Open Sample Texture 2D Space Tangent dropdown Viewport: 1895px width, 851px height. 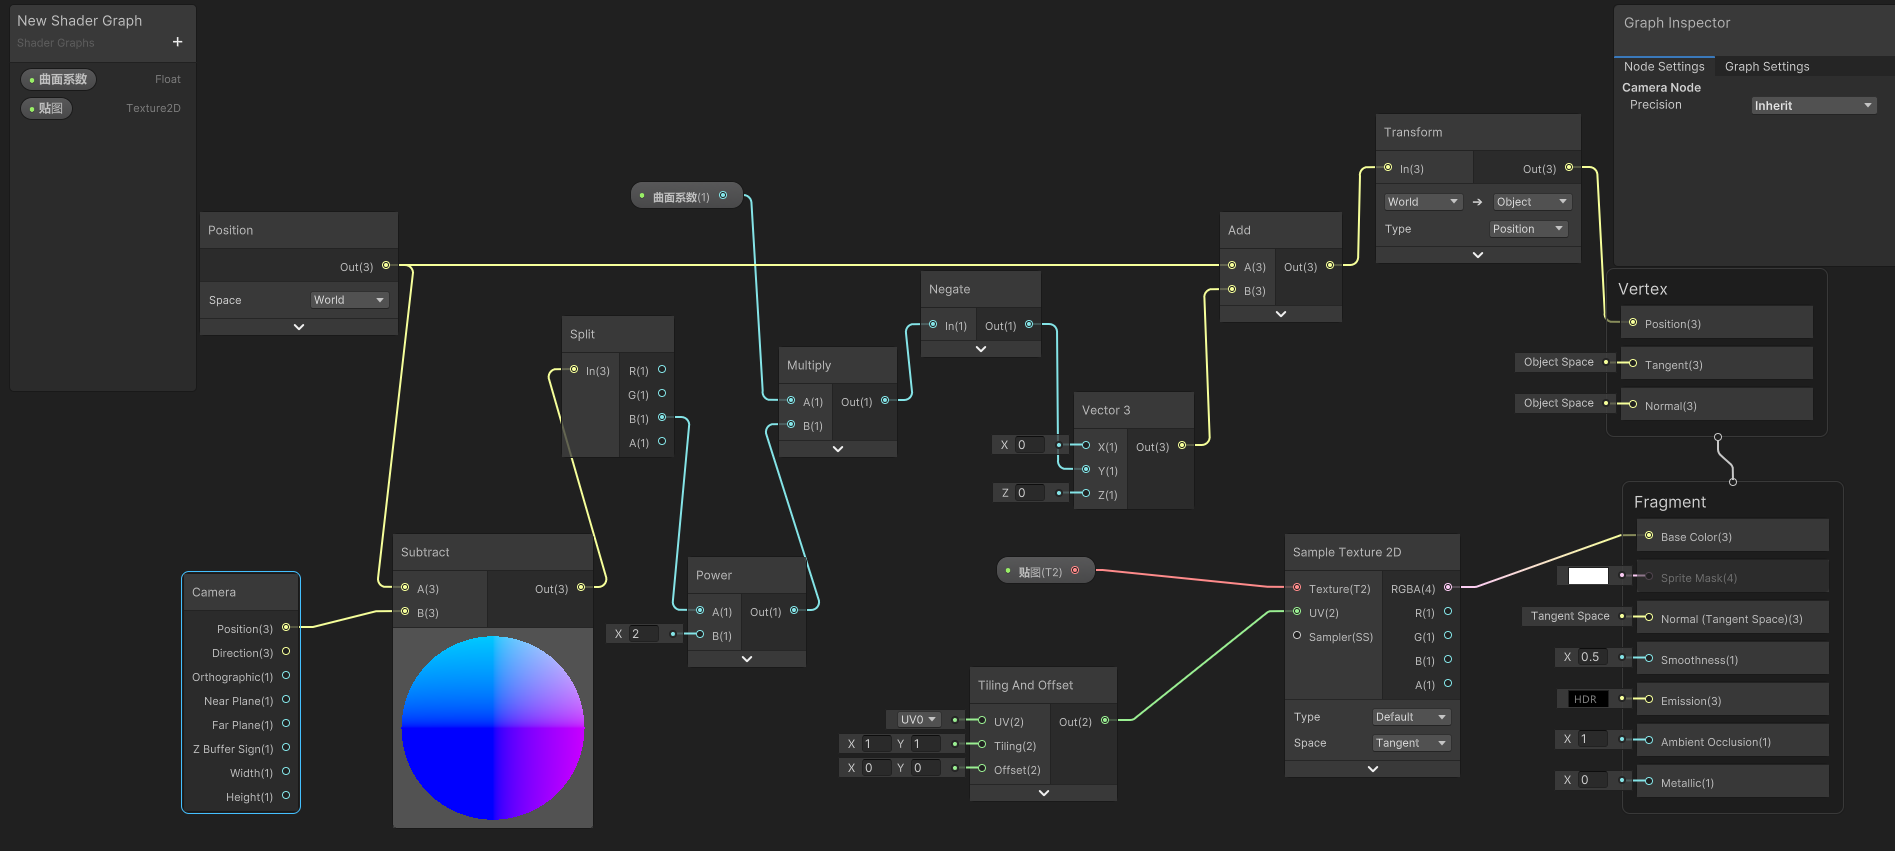1411,743
